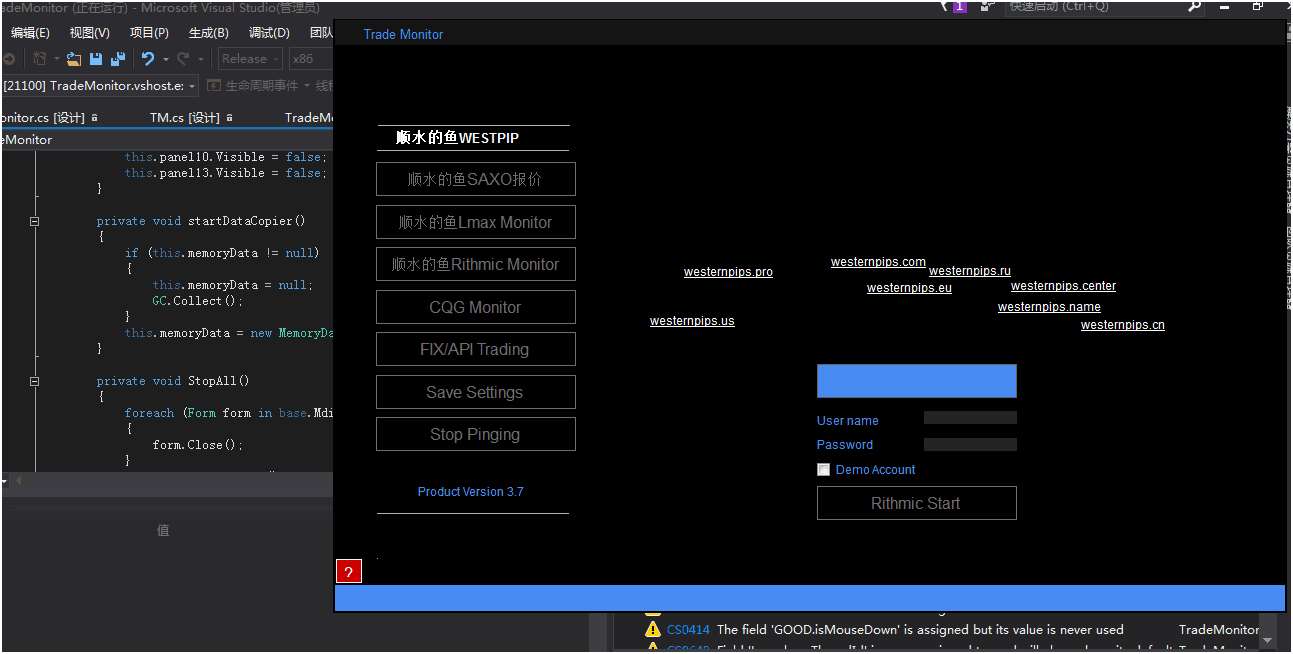Click the red question mark help icon
Viewport: 1293px width, 654px height.
348,572
